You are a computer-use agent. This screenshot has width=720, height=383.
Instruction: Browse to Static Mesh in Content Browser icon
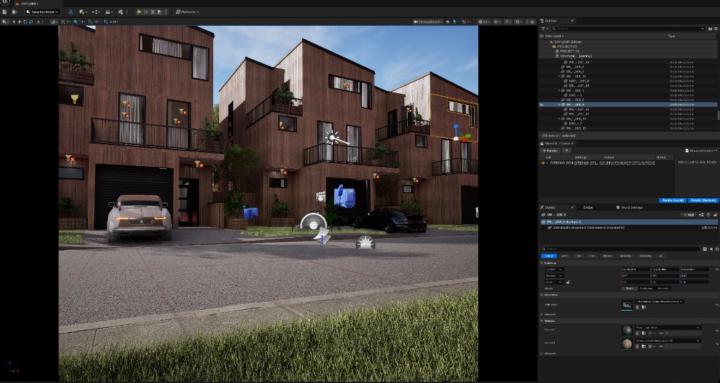[x=644, y=307]
